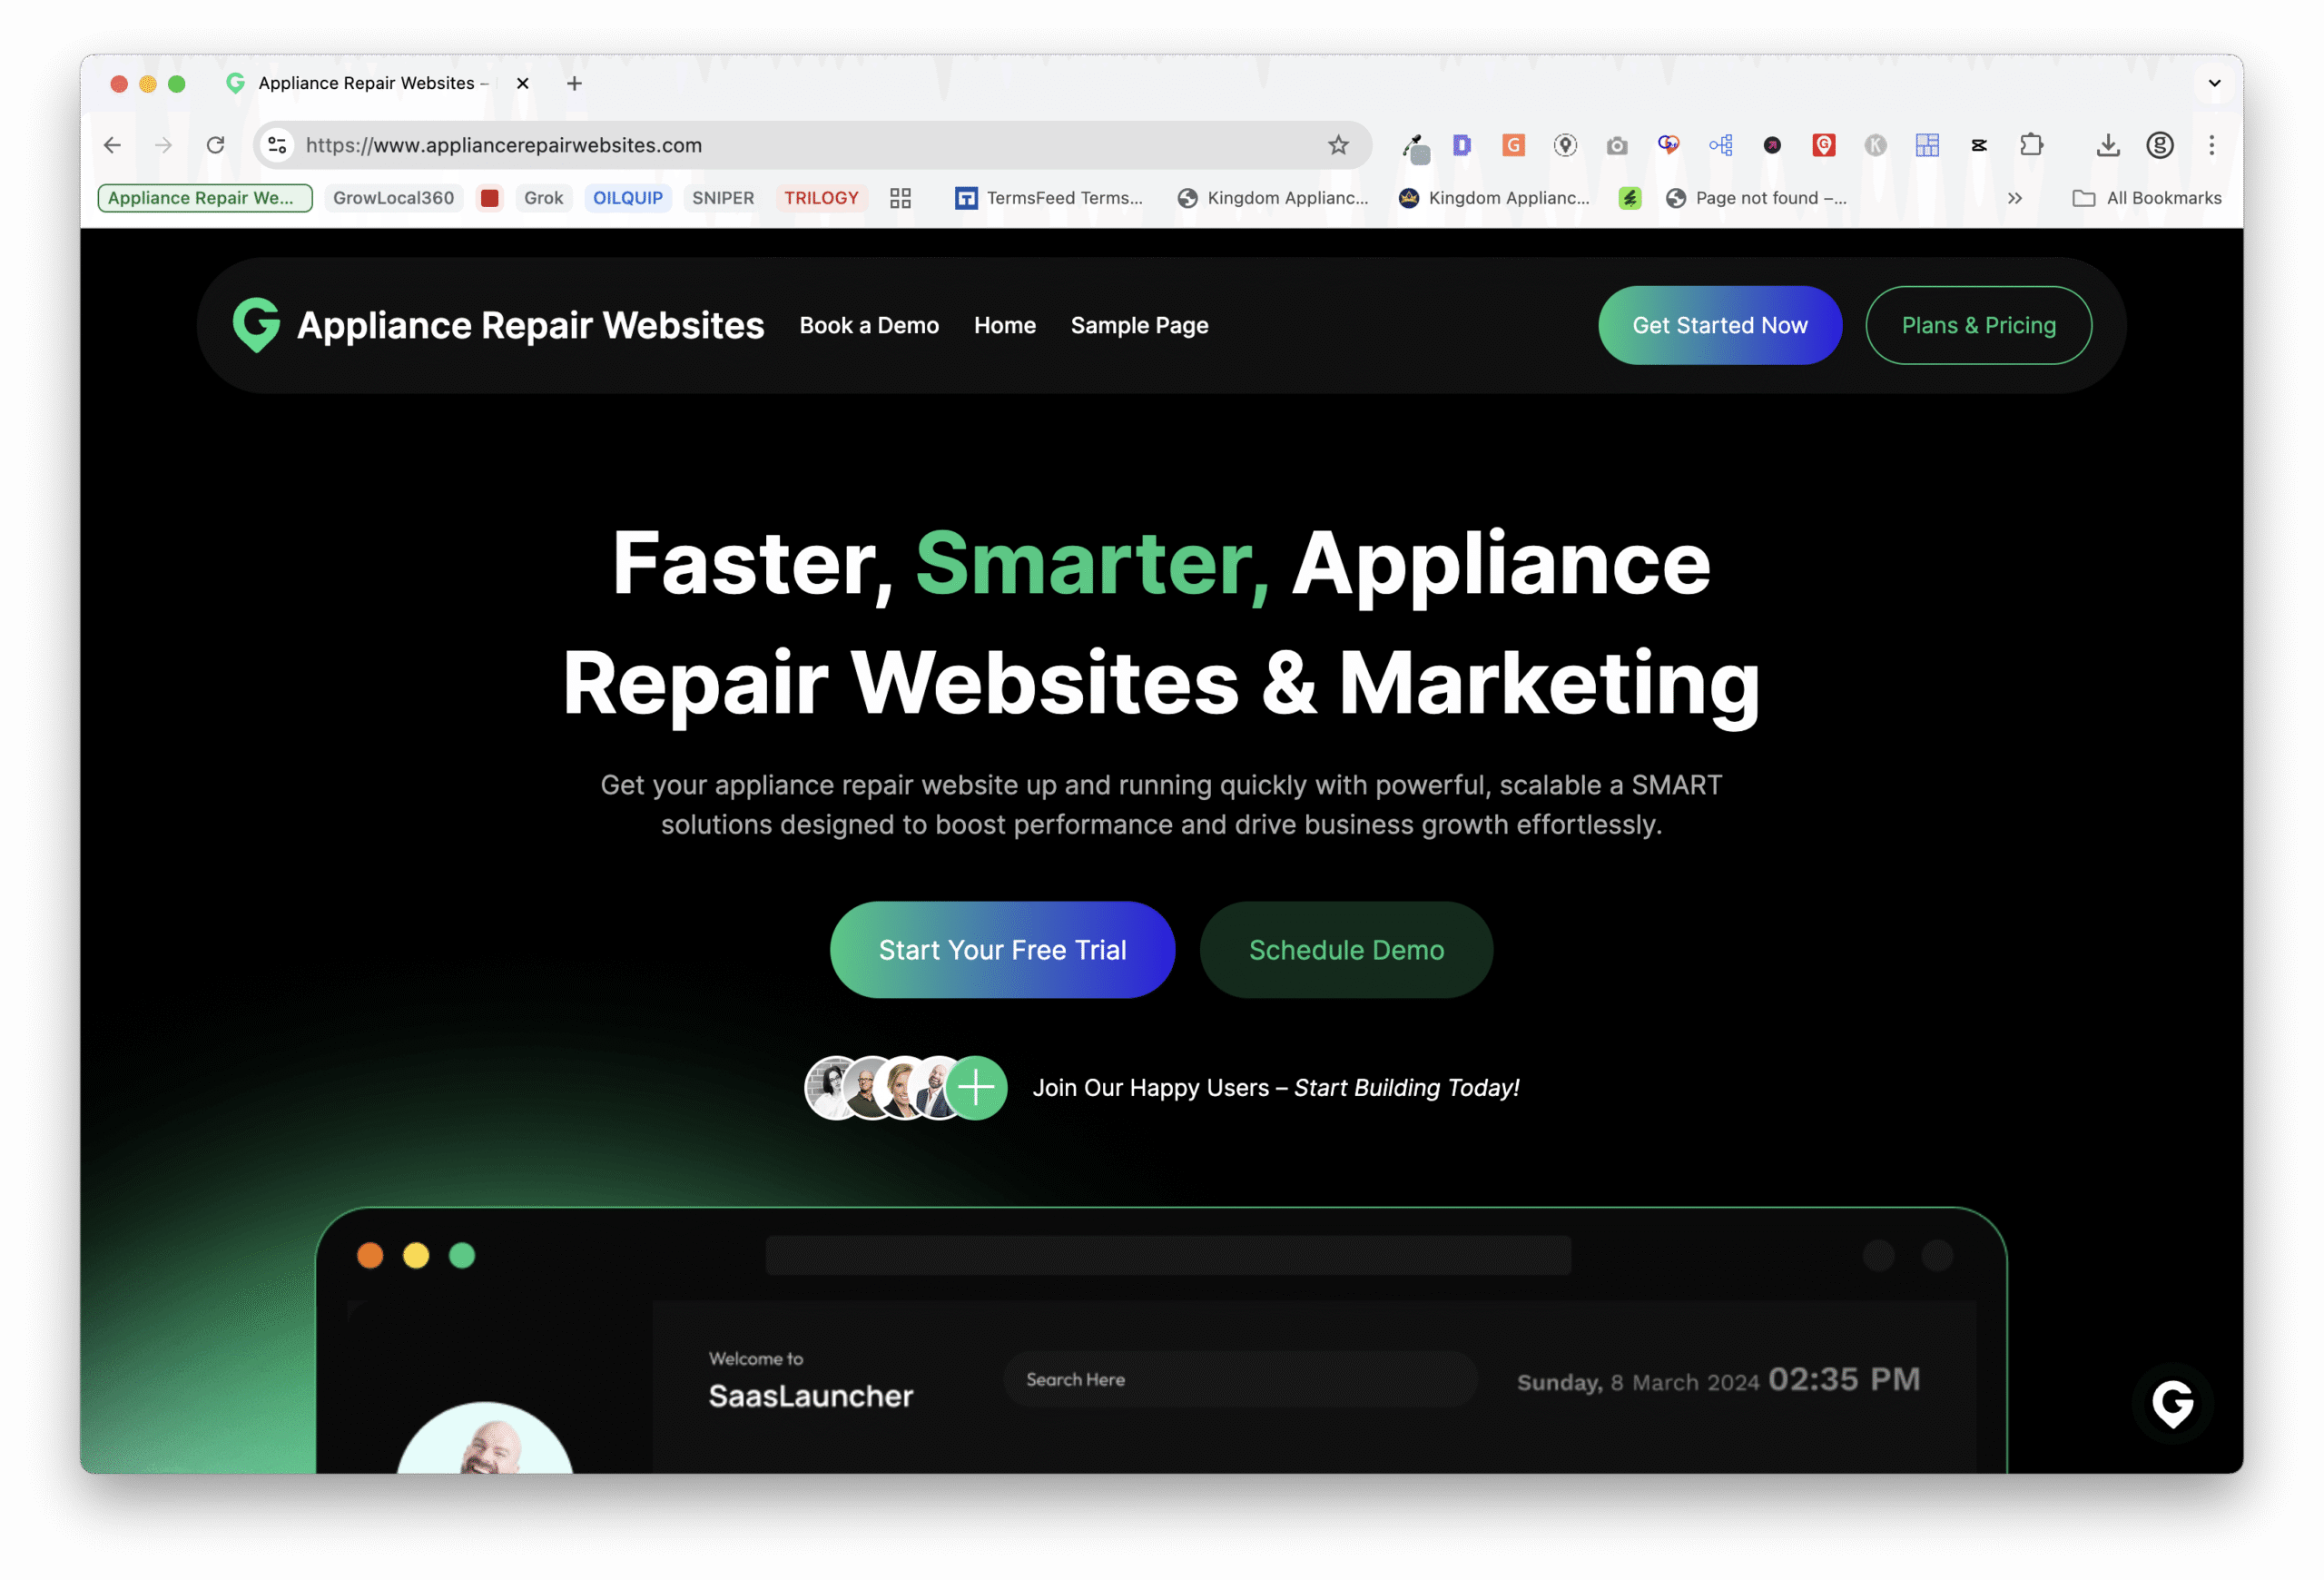Viewport: 2324px width, 1580px height.
Task: Open the All Bookmarks folder
Action: [x=2147, y=198]
